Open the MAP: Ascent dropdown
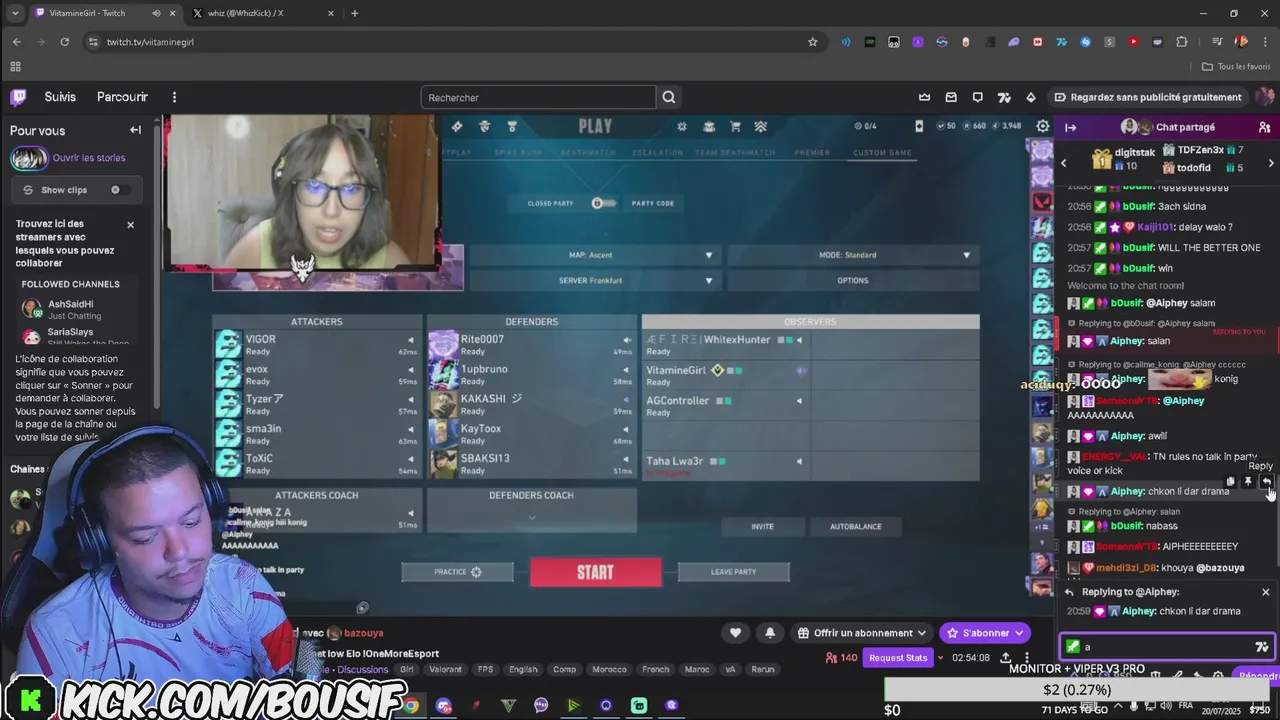The height and width of the screenshot is (720, 1280). tap(594, 255)
